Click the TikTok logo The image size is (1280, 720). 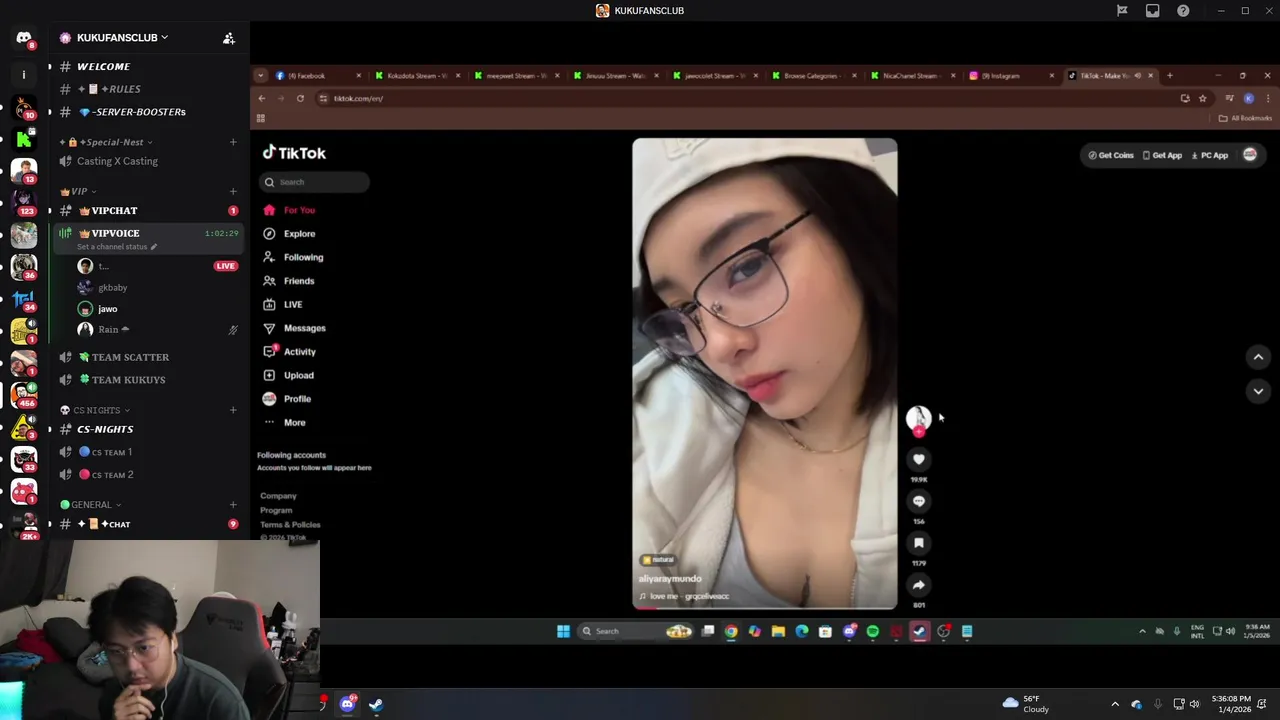click(x=294, y=153)
